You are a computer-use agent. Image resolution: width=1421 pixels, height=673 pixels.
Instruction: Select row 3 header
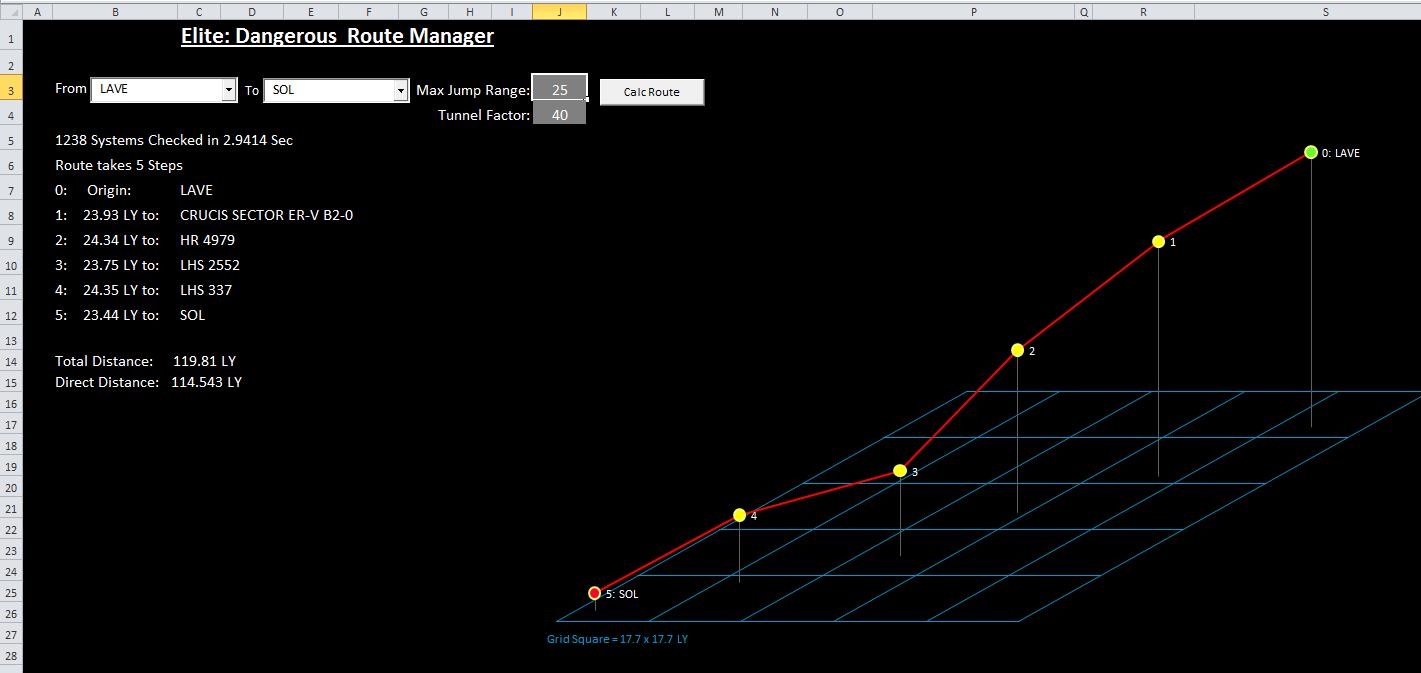pos(11,90)
